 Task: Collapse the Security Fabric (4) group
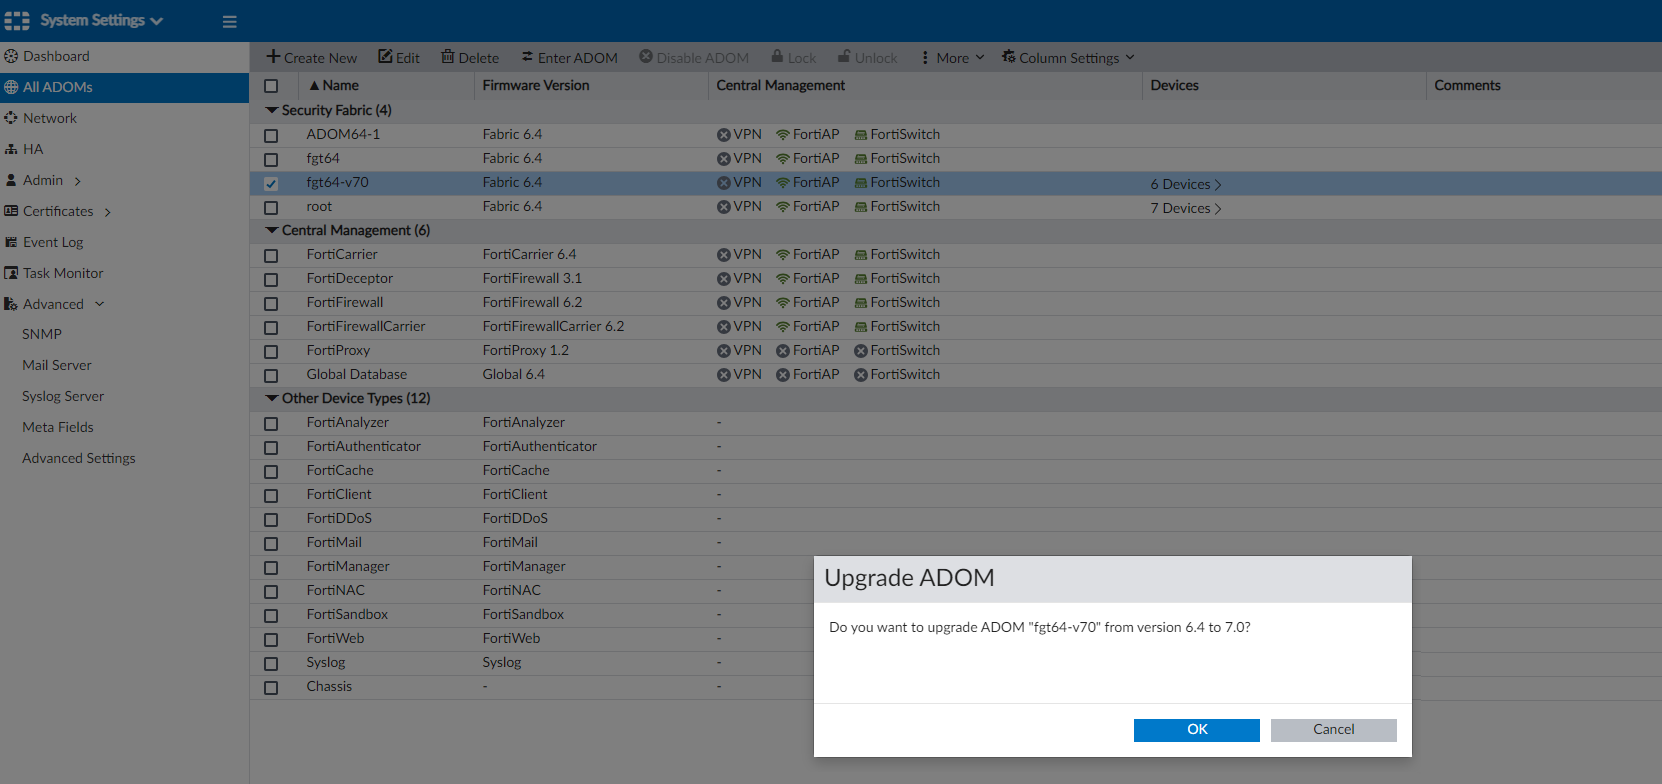point(272,110)
